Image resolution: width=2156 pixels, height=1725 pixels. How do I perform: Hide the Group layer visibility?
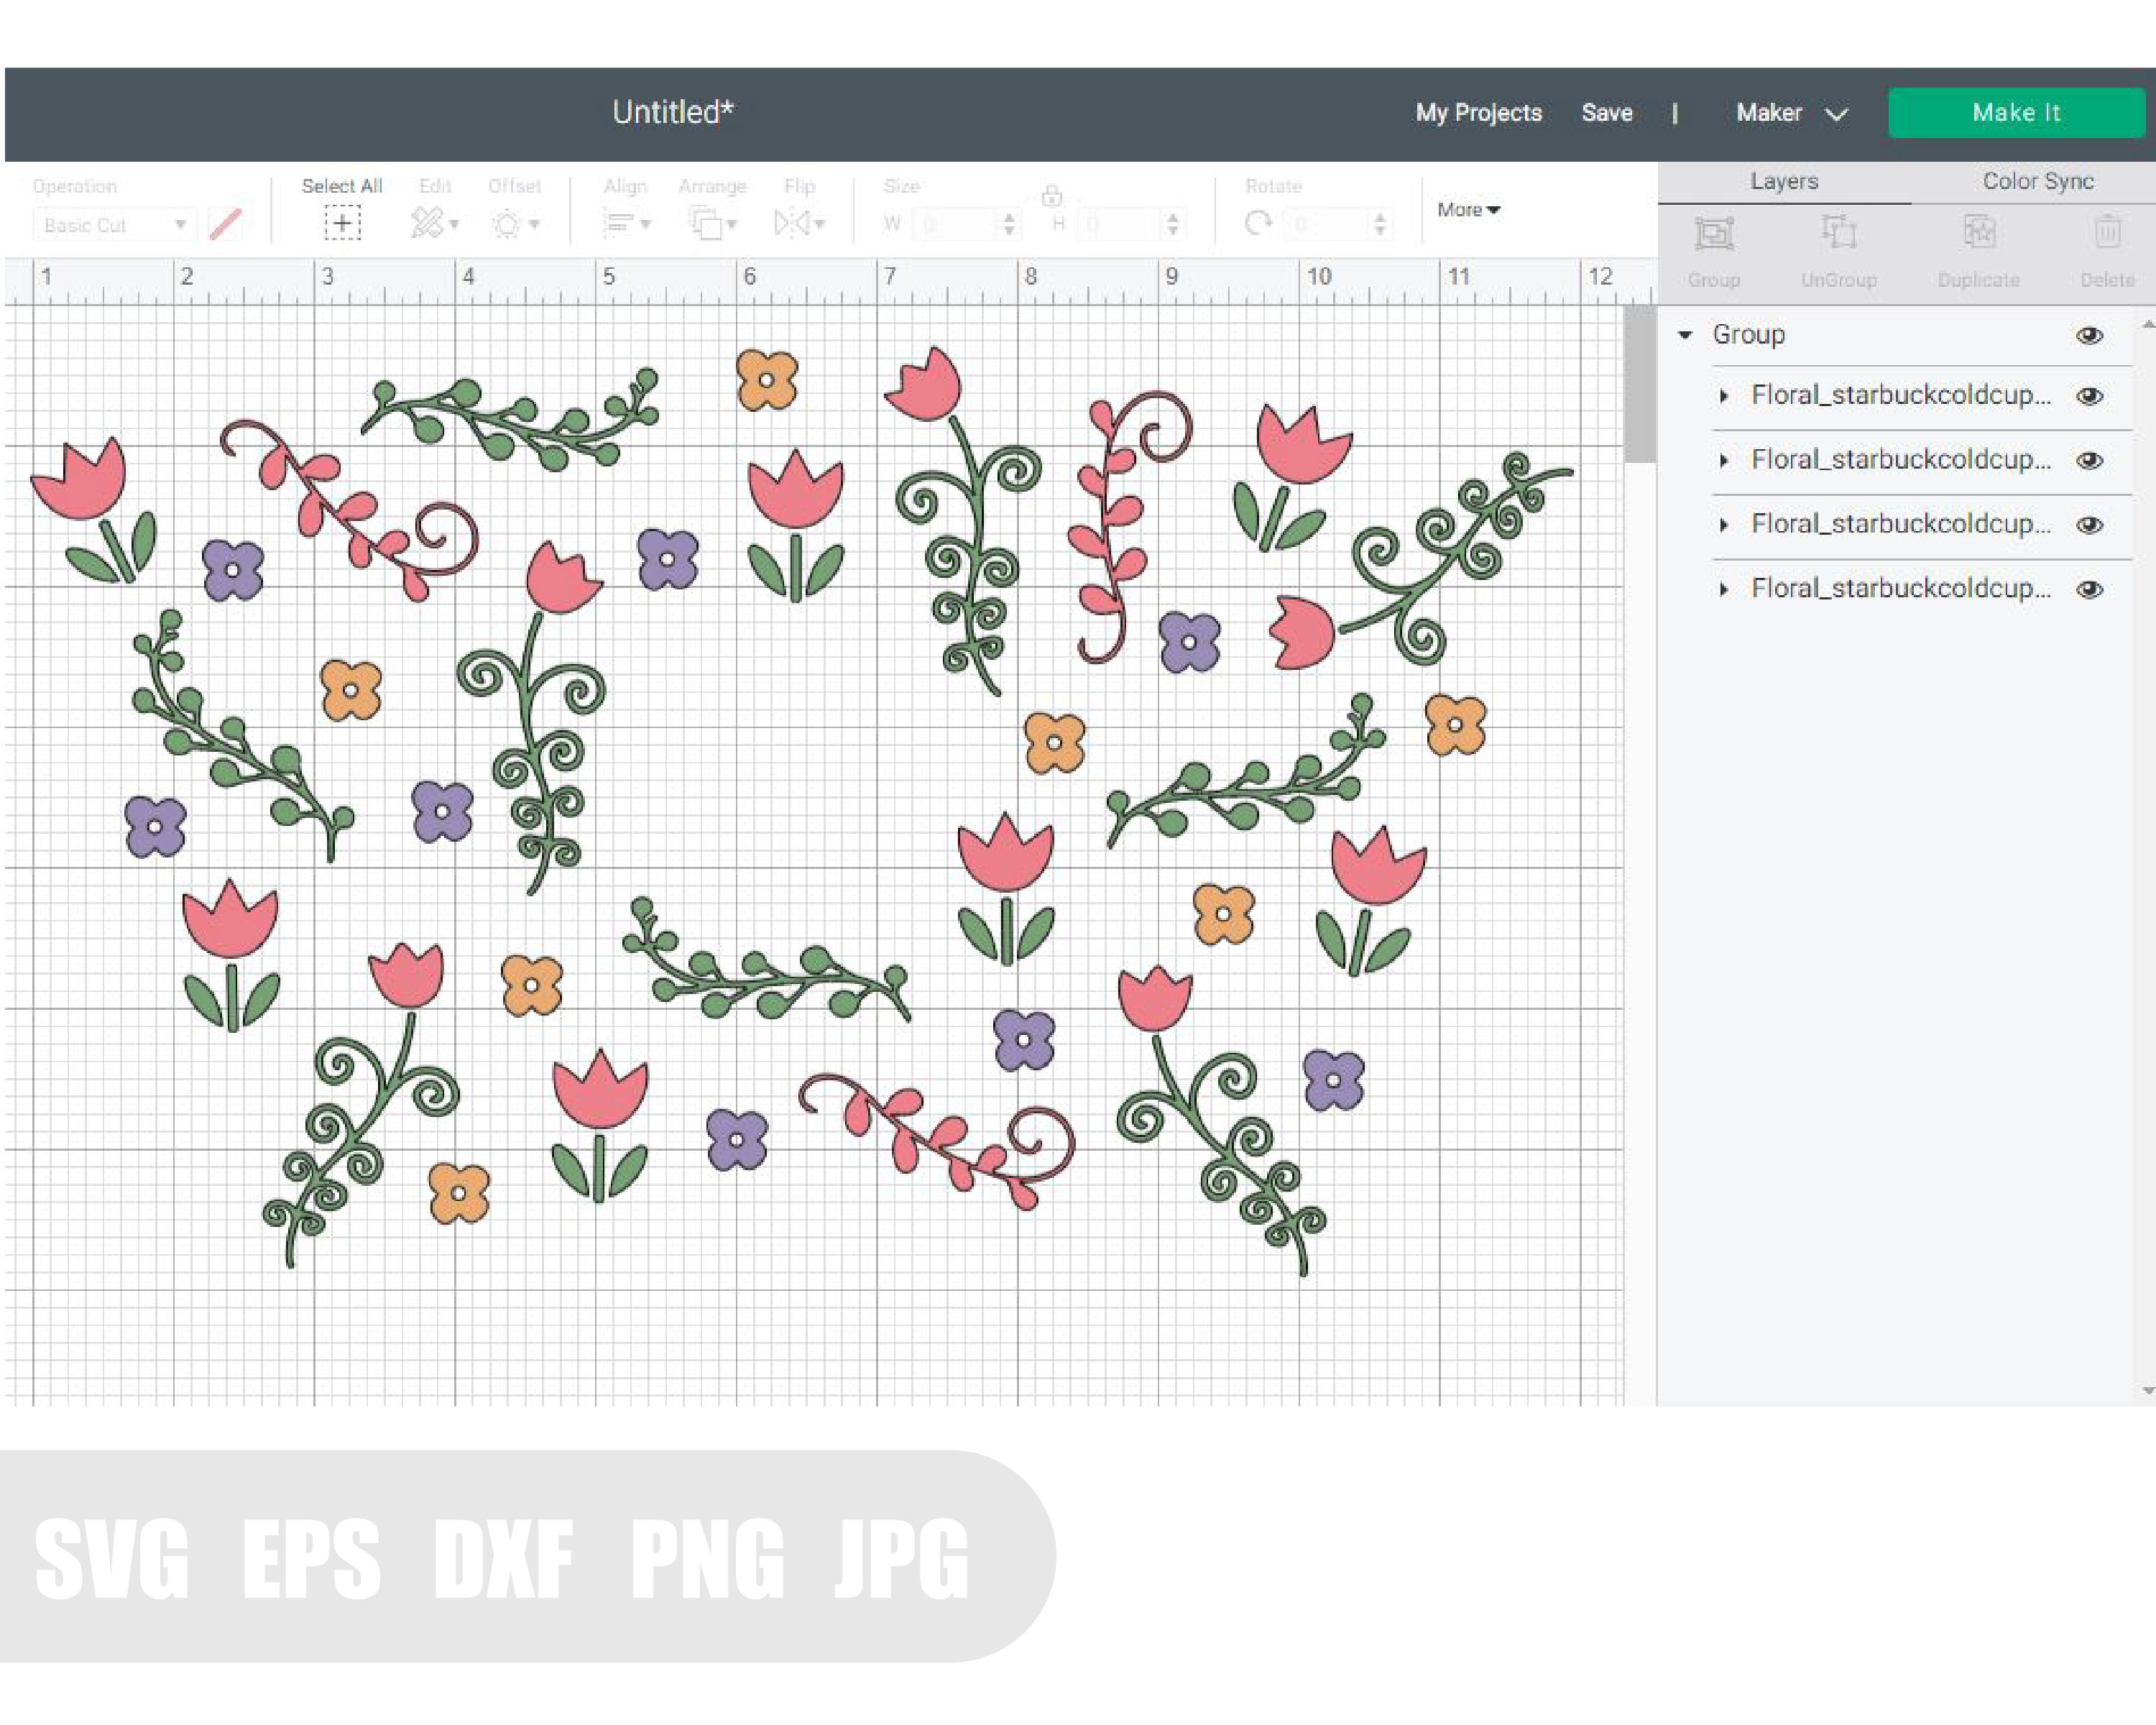click(2091, 334)
